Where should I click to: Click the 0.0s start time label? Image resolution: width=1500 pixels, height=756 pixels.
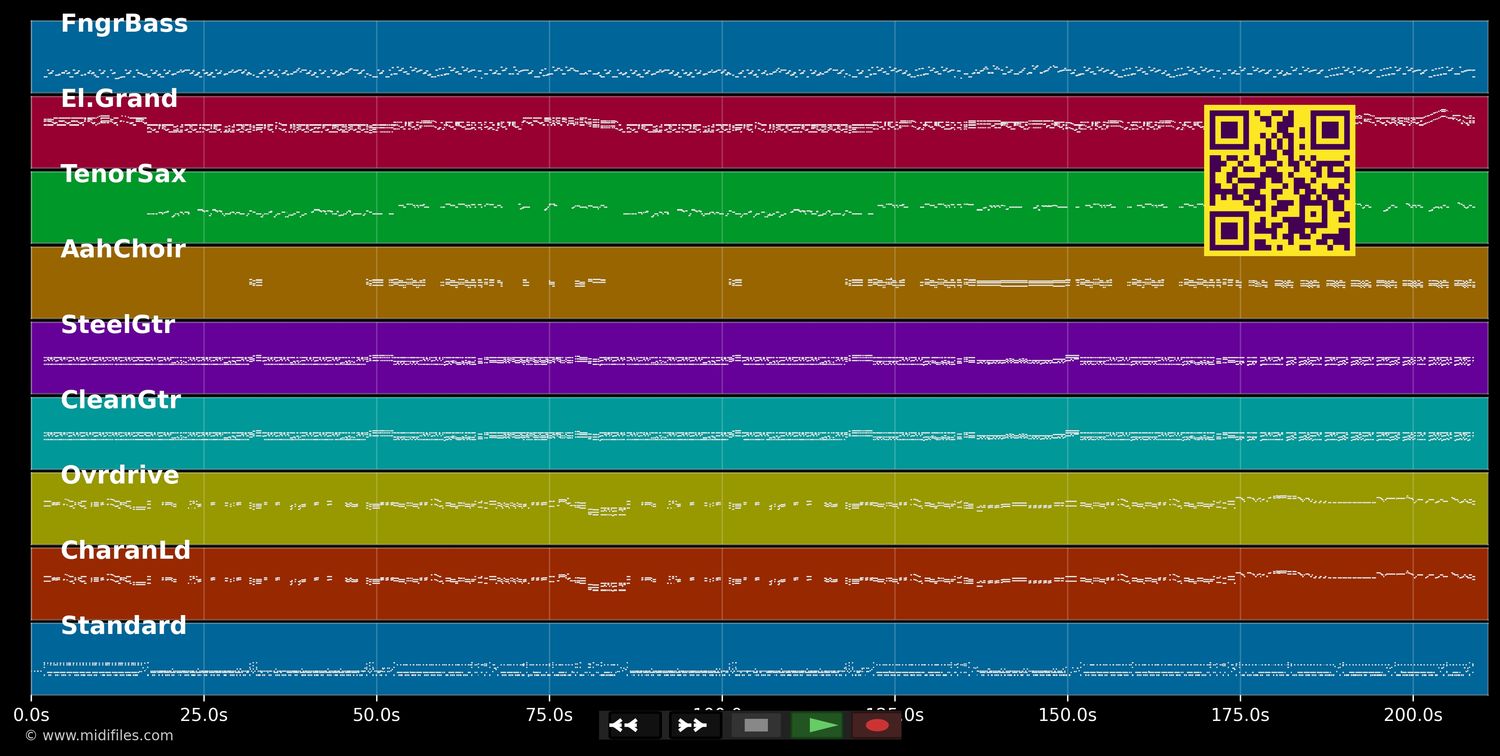pos(31,715)
